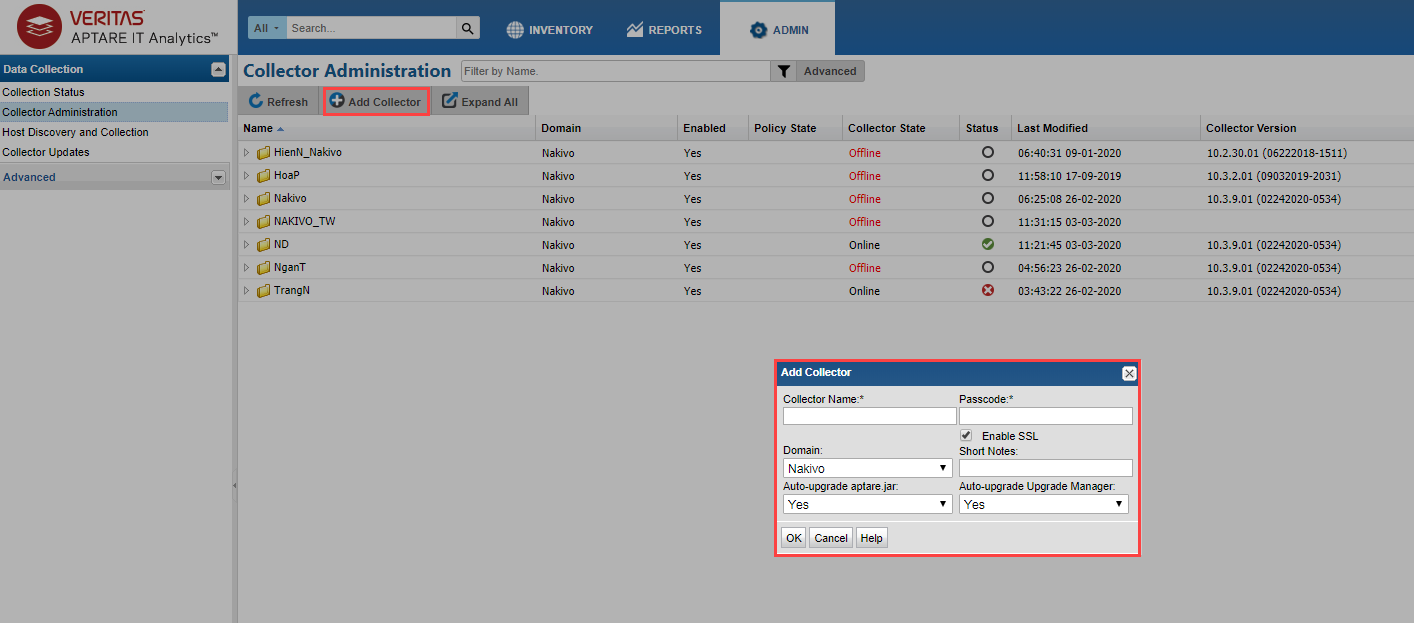The width and height of the screenshot is (1414, 623).
Task: Click the red error status icon for TrangN
Action: (988, 290)
